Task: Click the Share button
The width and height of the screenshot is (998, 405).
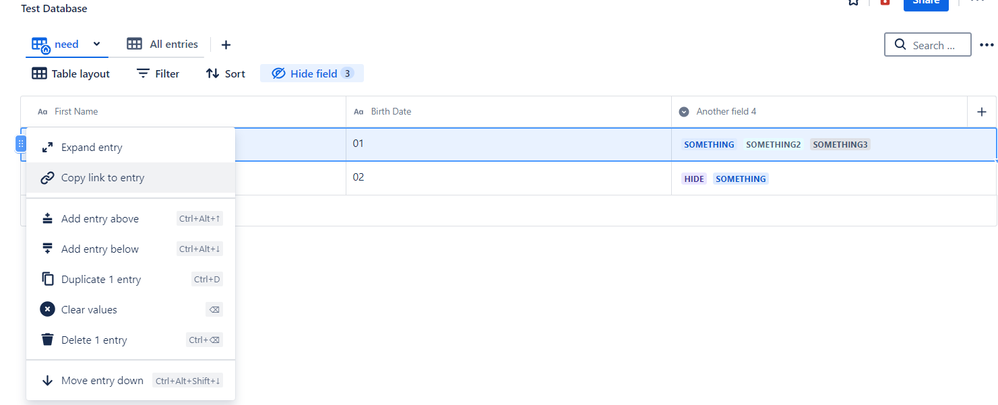Action: click(926, 3)
